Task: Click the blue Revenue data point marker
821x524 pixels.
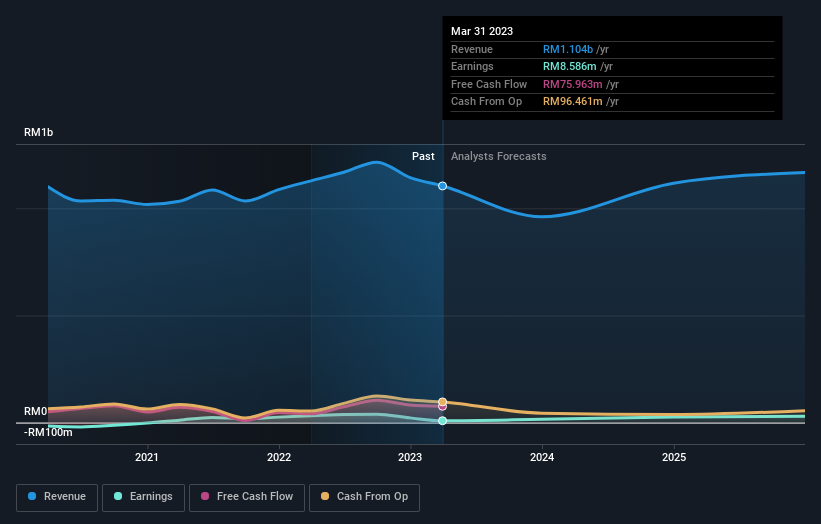Action: (442, 186)
